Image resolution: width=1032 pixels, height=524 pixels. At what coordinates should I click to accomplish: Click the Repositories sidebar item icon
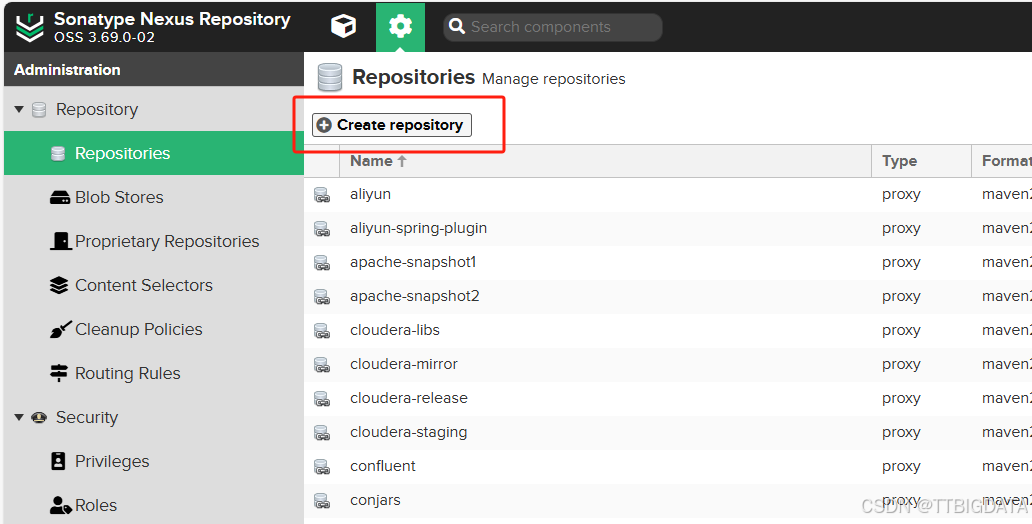pyautogui.click(x=58, y=153)
